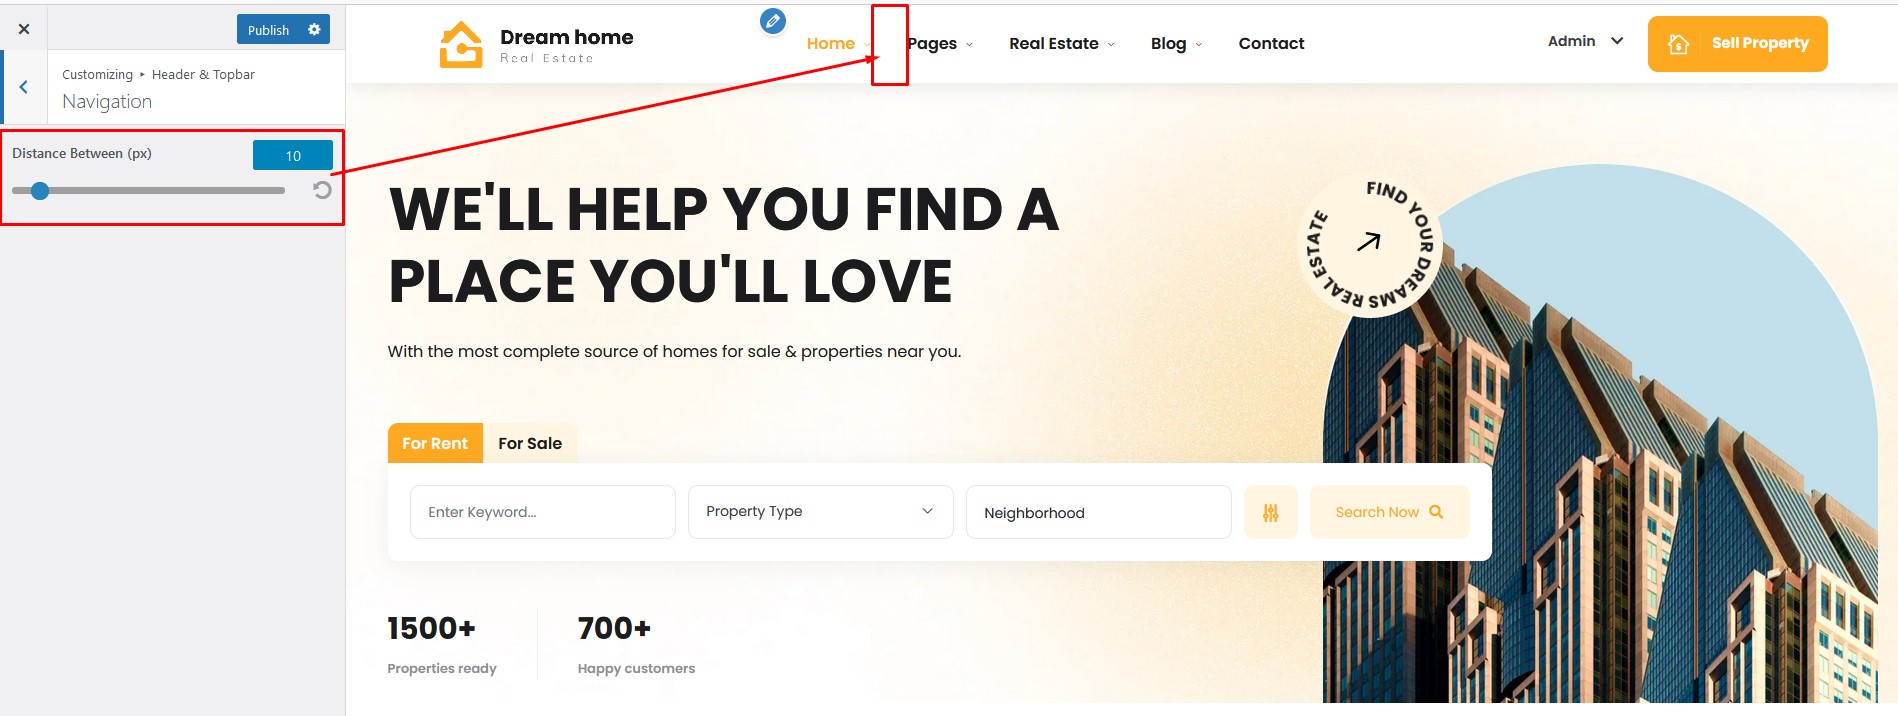Switch to the For Sale tab

530,443
